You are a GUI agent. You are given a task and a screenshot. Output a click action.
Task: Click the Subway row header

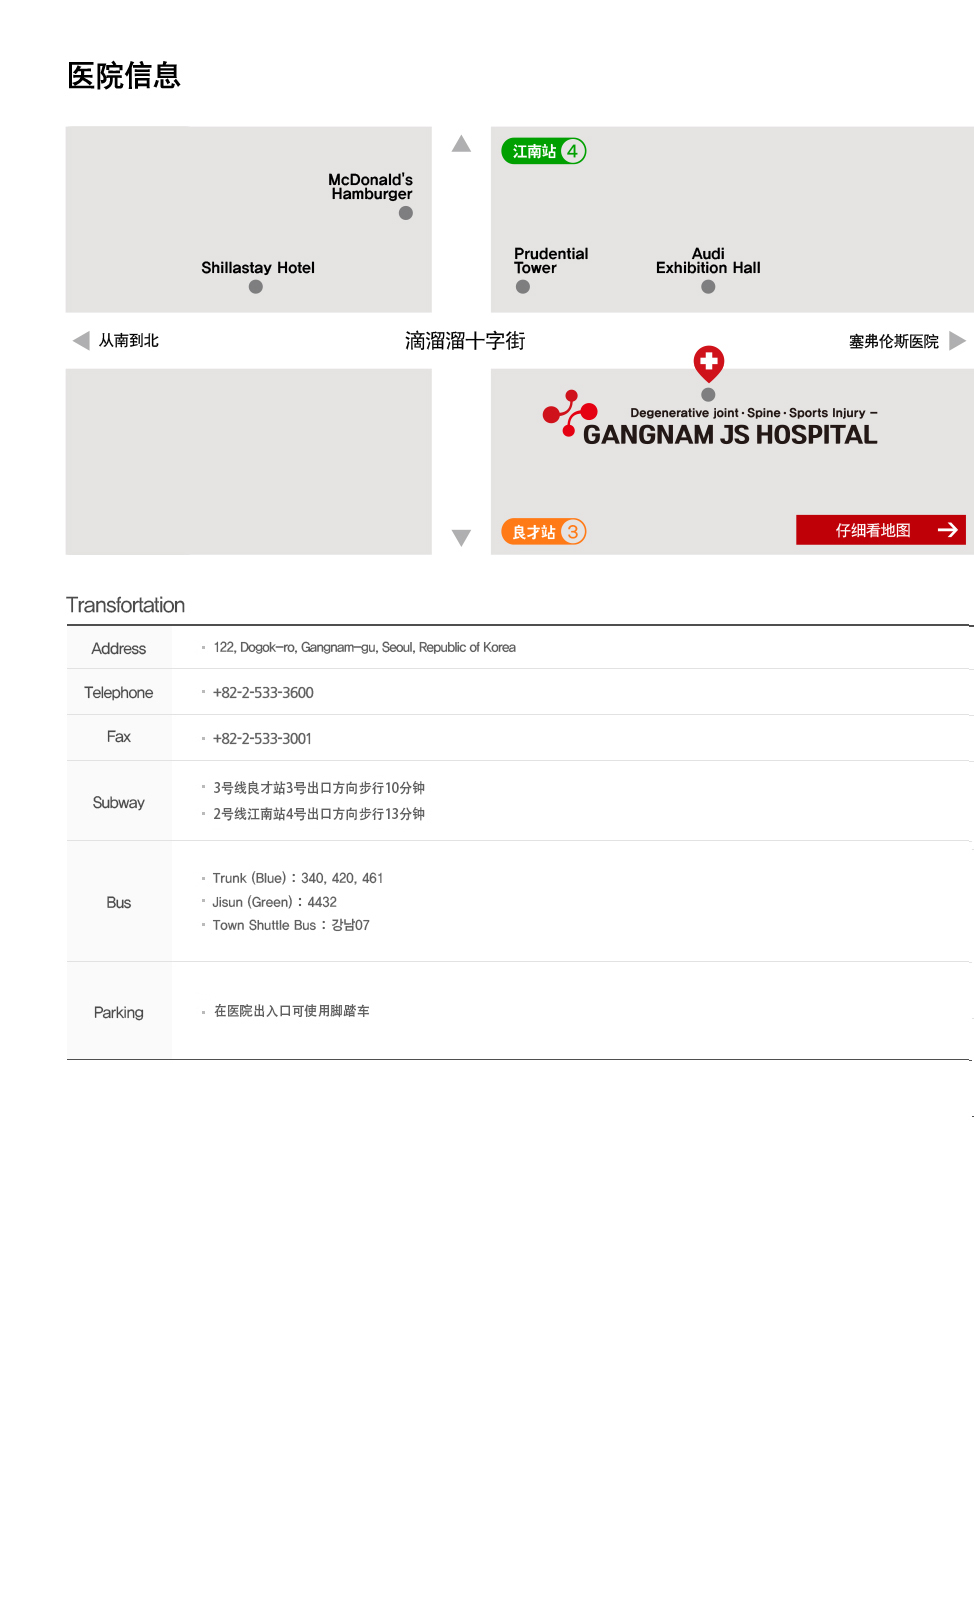point(119,802)
